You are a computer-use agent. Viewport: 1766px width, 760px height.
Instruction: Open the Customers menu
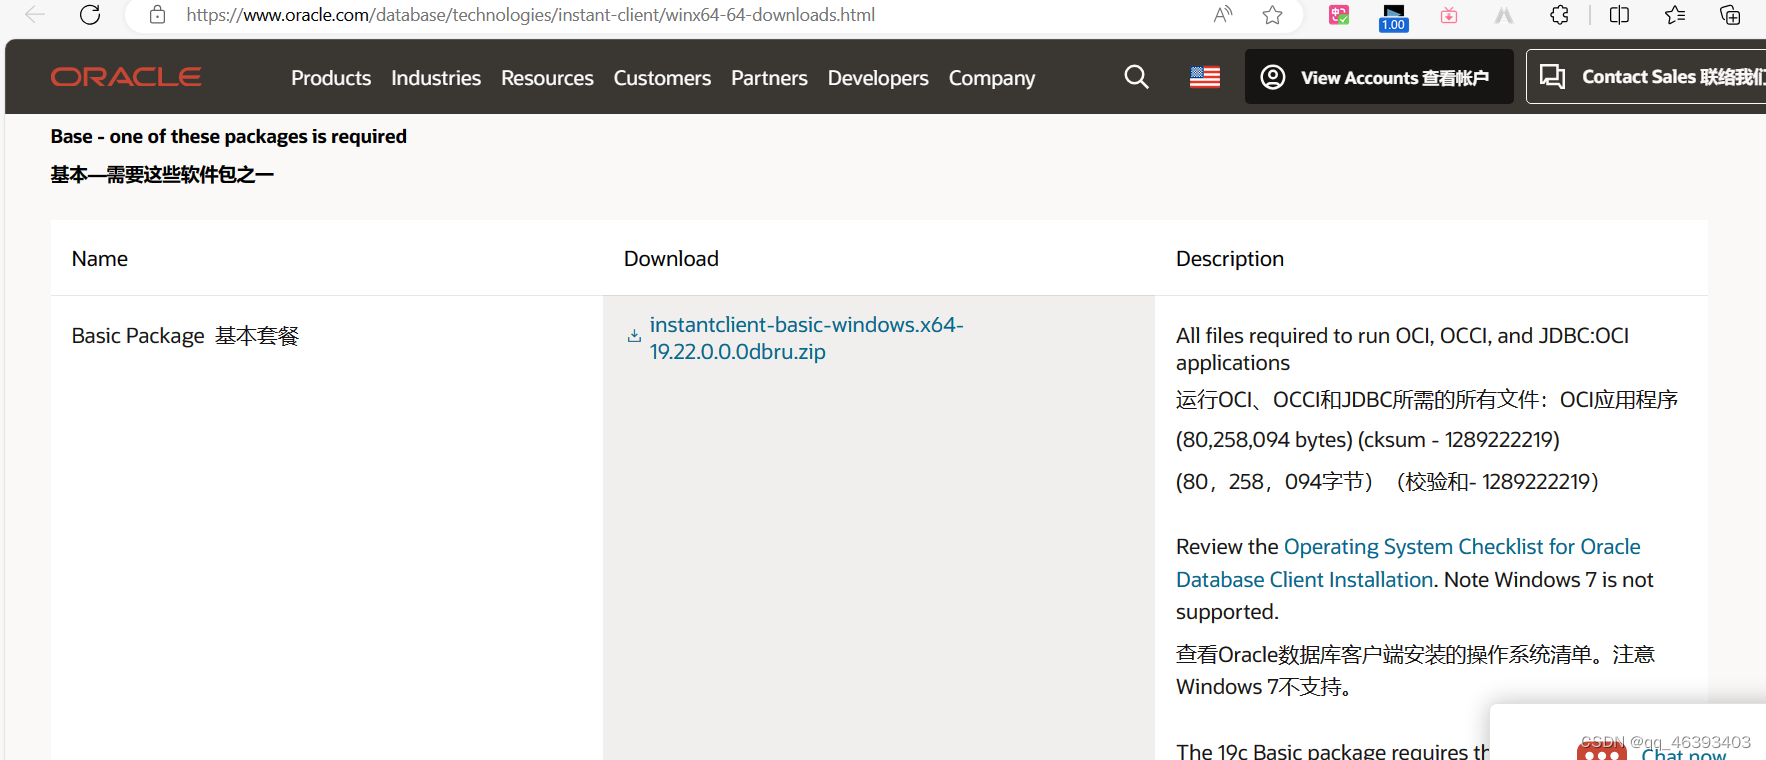click(x=662, y=78)
